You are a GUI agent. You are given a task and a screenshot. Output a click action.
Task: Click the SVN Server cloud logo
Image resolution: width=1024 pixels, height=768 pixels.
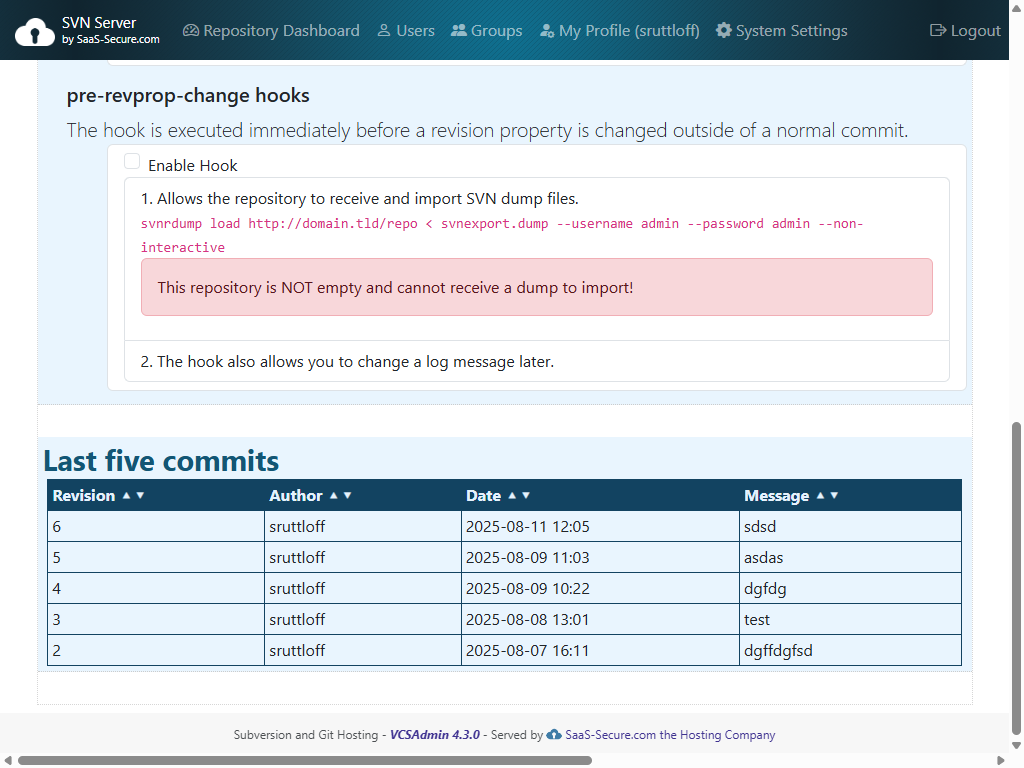(36, 29)
